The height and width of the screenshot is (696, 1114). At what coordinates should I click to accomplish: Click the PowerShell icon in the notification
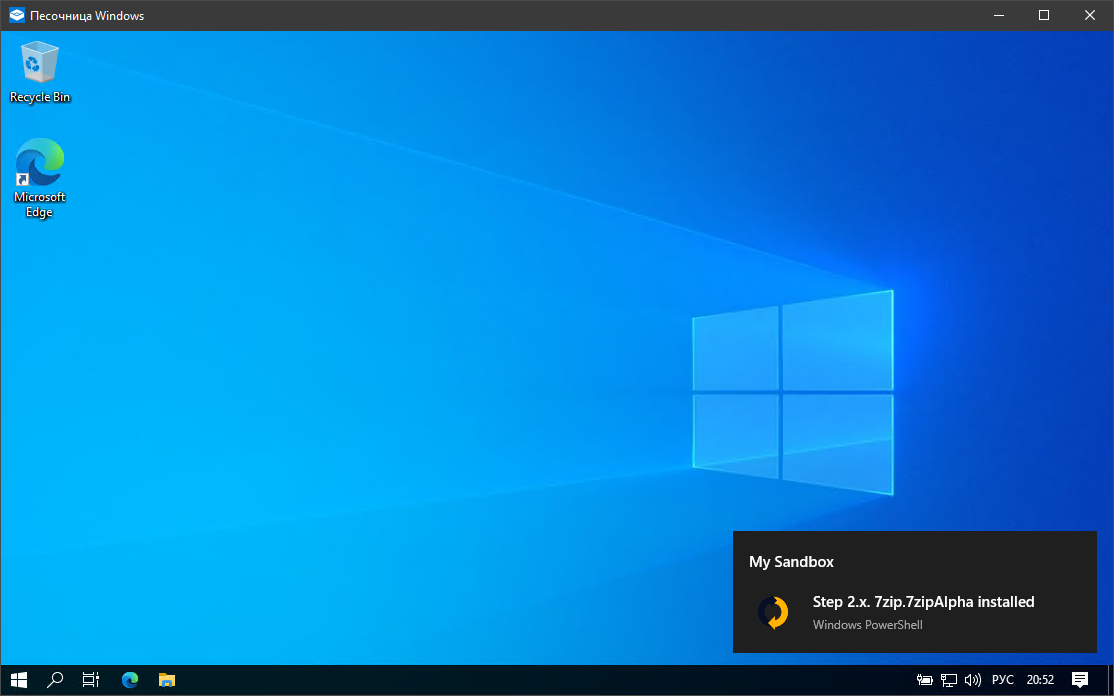point(773,612)
